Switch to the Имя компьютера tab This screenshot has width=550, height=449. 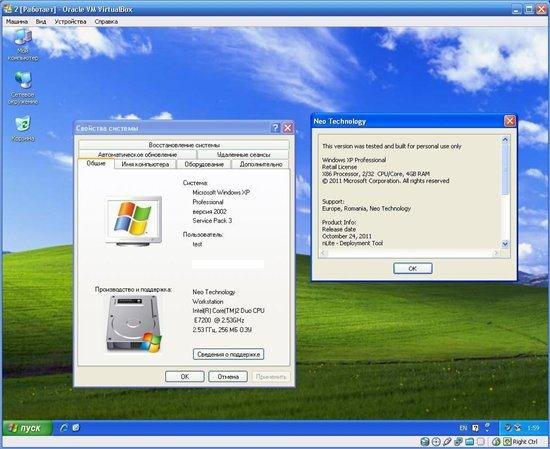(145, 164)
